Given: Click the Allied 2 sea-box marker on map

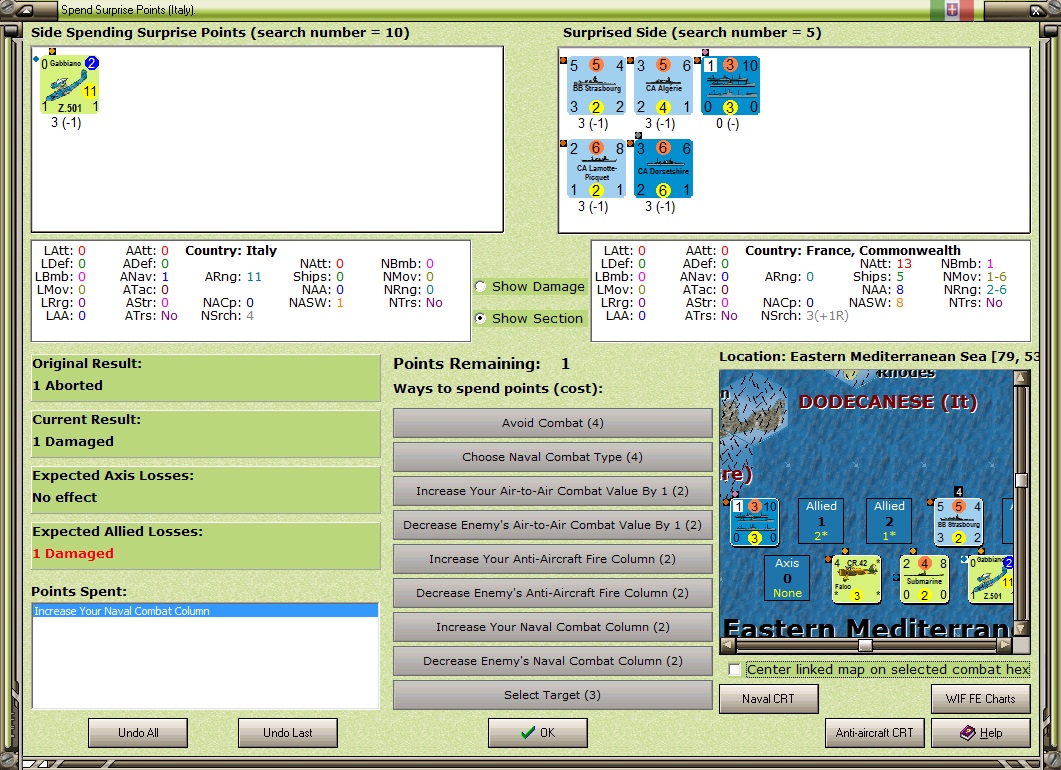Looking at the screenshot, I should point(889,521).
